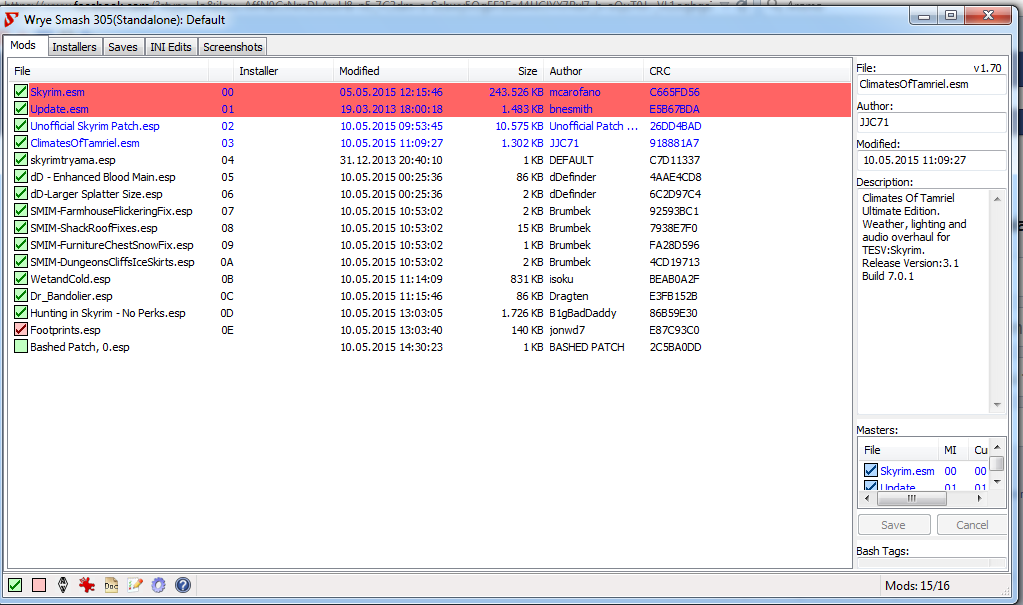Click the Bash Tags field
The width and height of the screenshot is (1023, 605).
coord(931,563)
